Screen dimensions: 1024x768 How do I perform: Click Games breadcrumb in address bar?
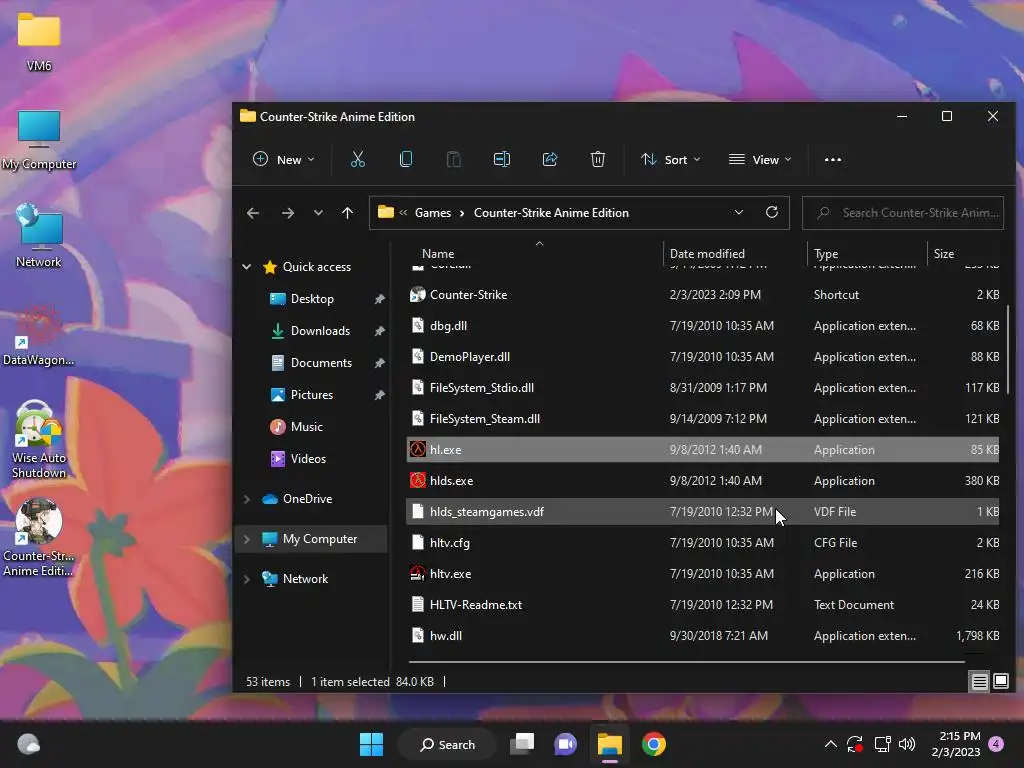pyautogui.click(x=433, y=213)
